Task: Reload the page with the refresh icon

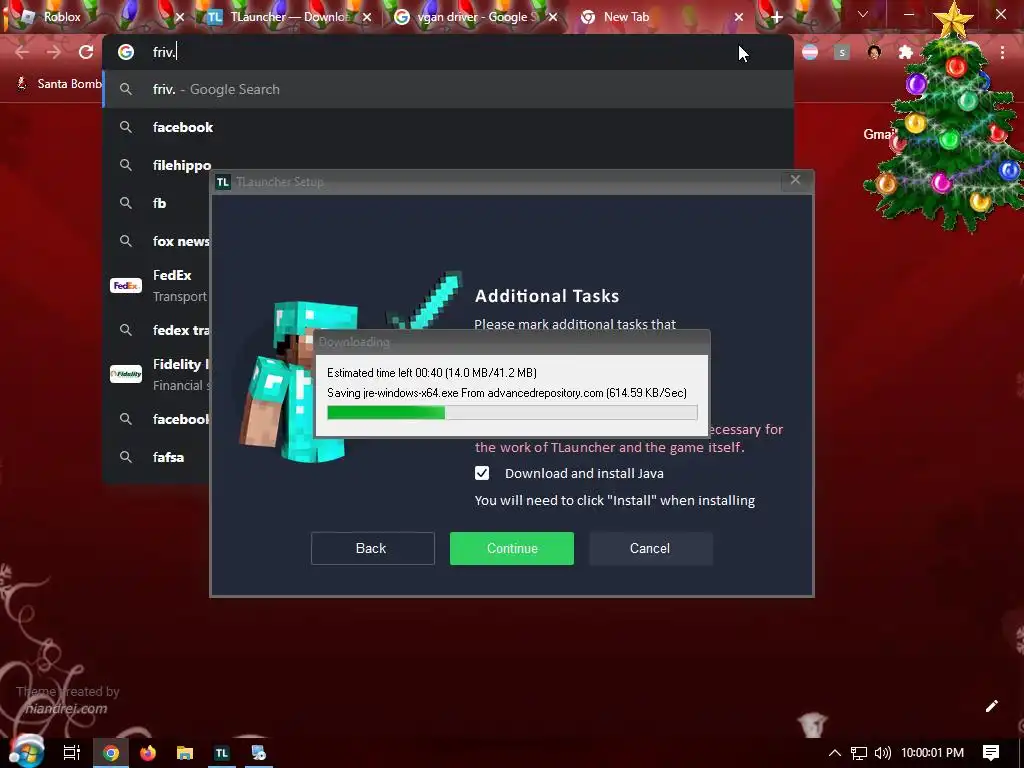Action: [86, 52]
